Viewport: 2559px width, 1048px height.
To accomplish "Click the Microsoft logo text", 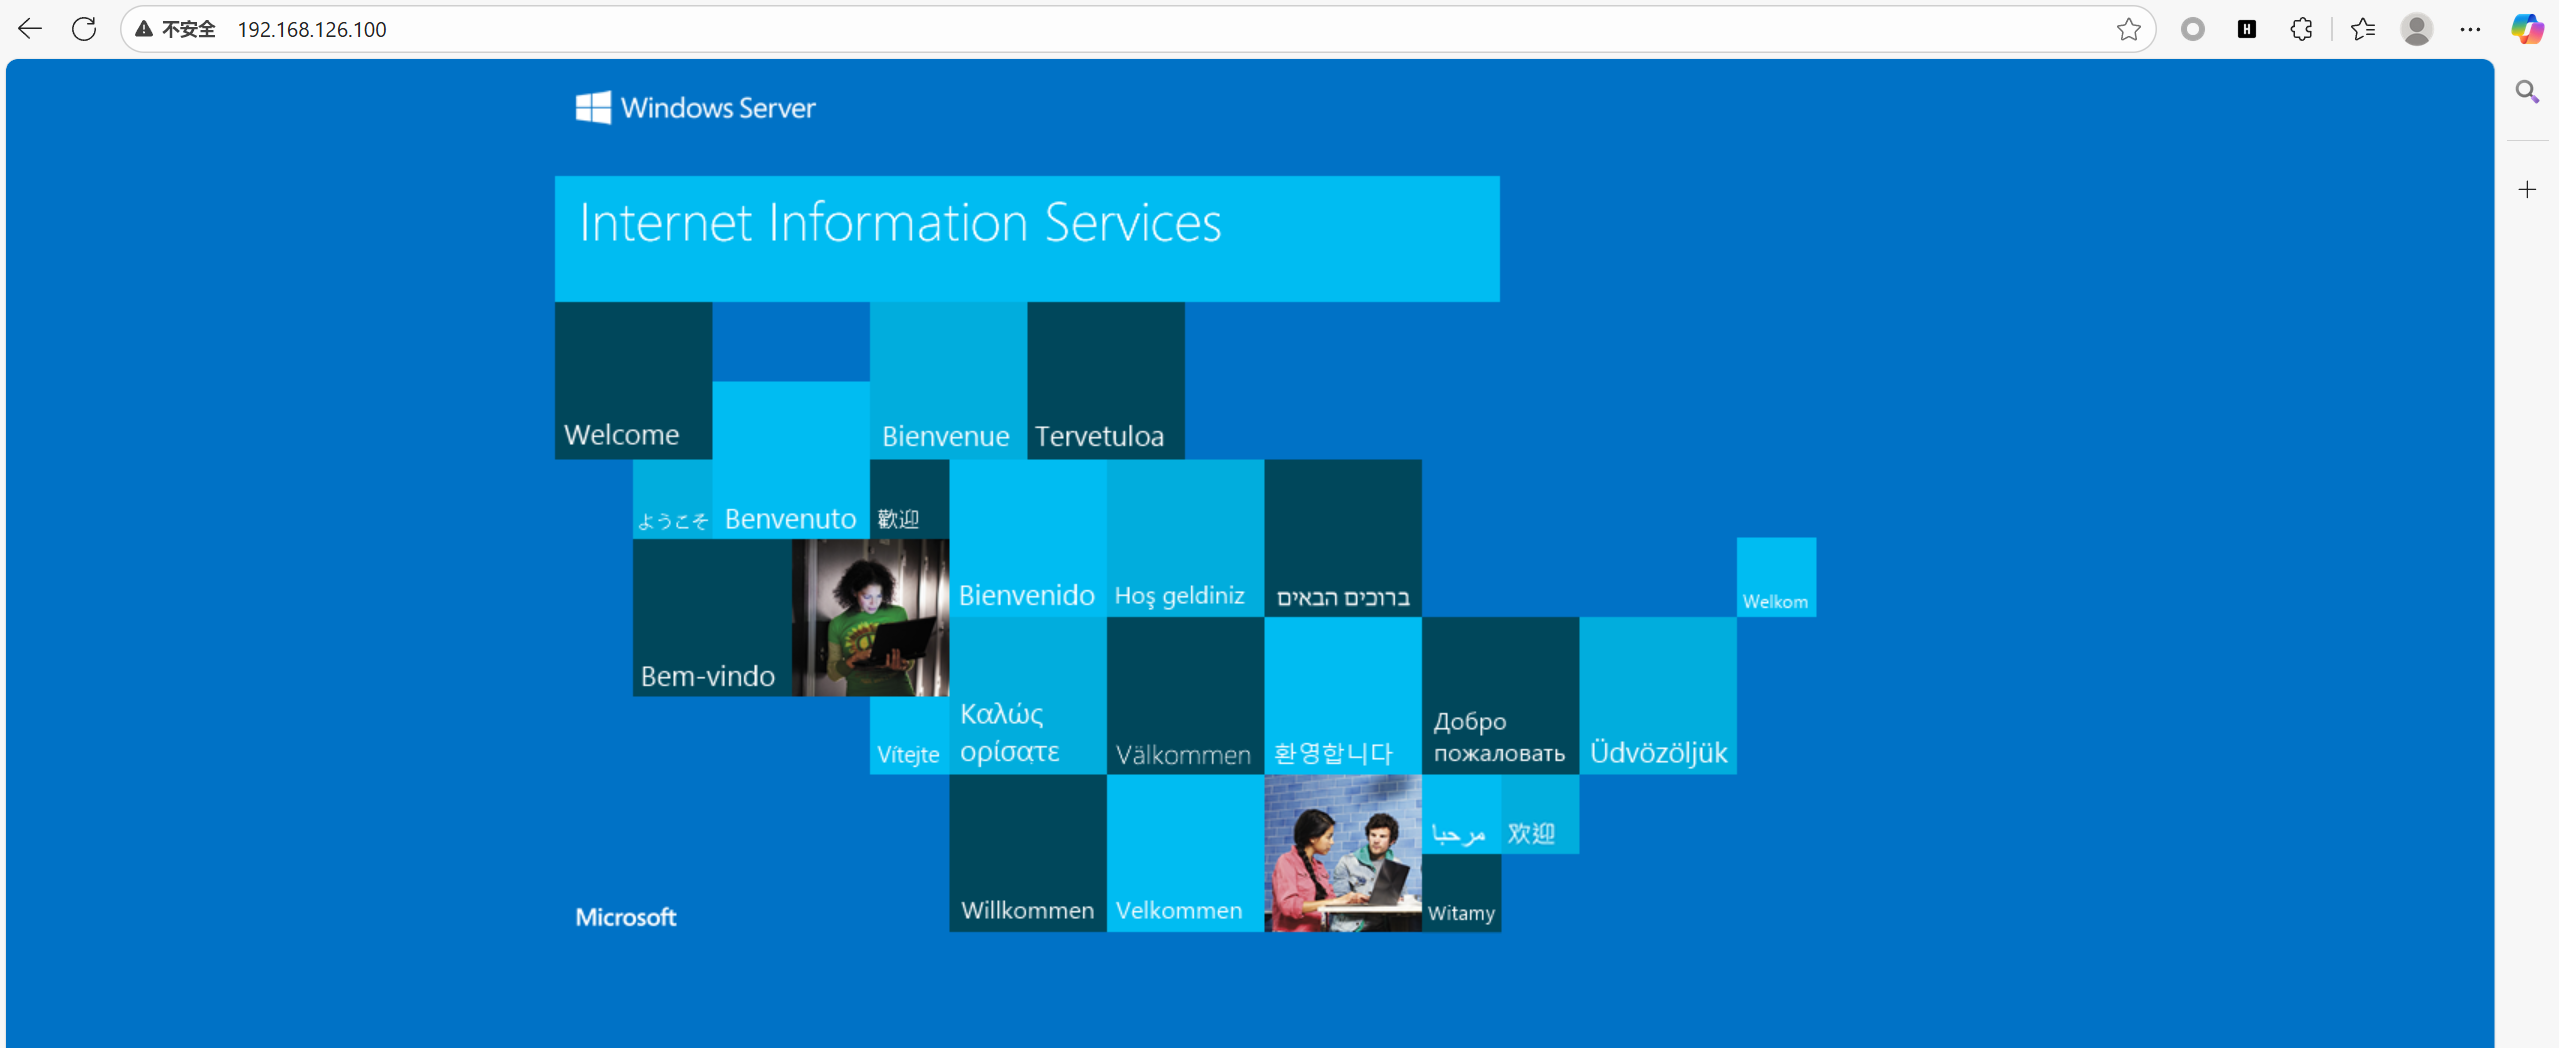I will pyautogui.click(x=626, y=917).
